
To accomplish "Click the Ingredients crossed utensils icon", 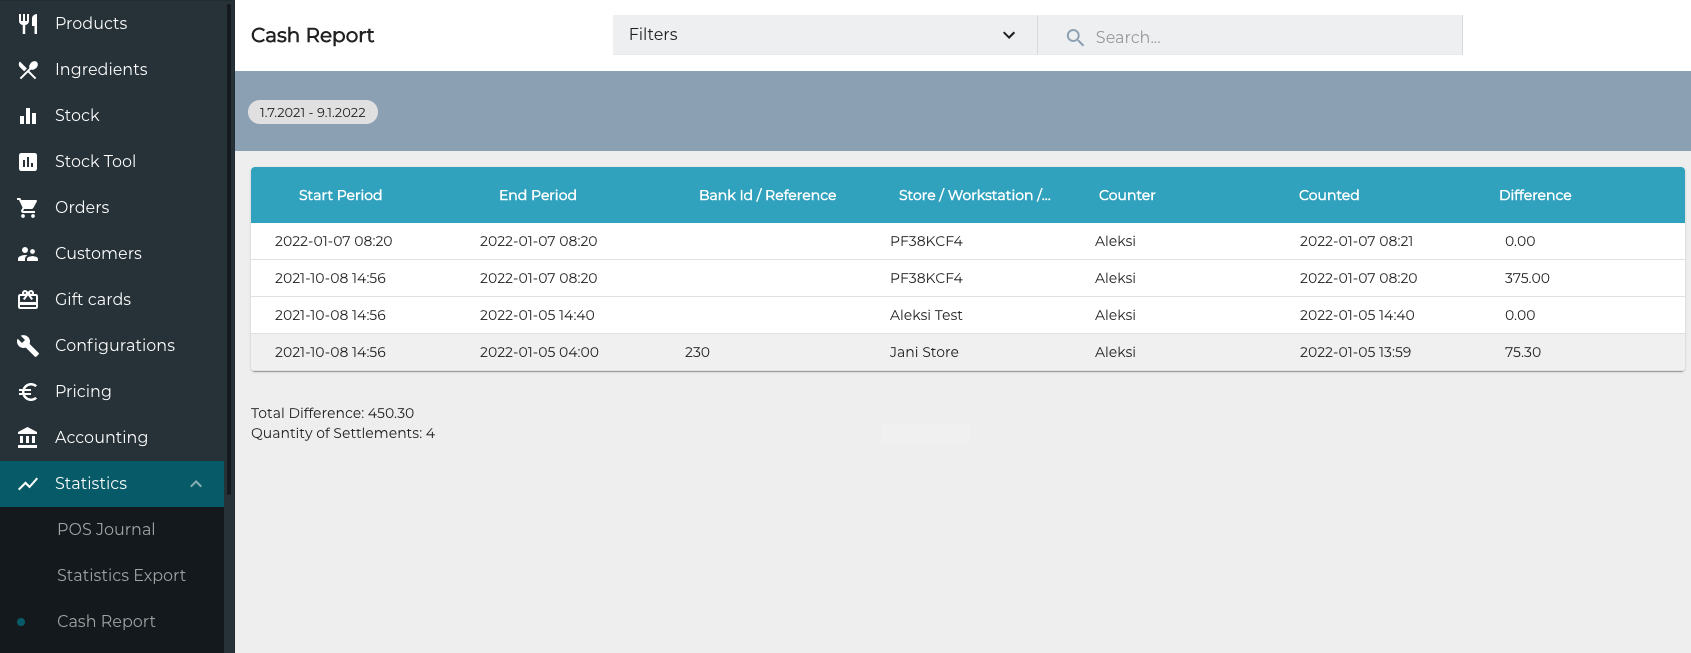I will point(28,69).
